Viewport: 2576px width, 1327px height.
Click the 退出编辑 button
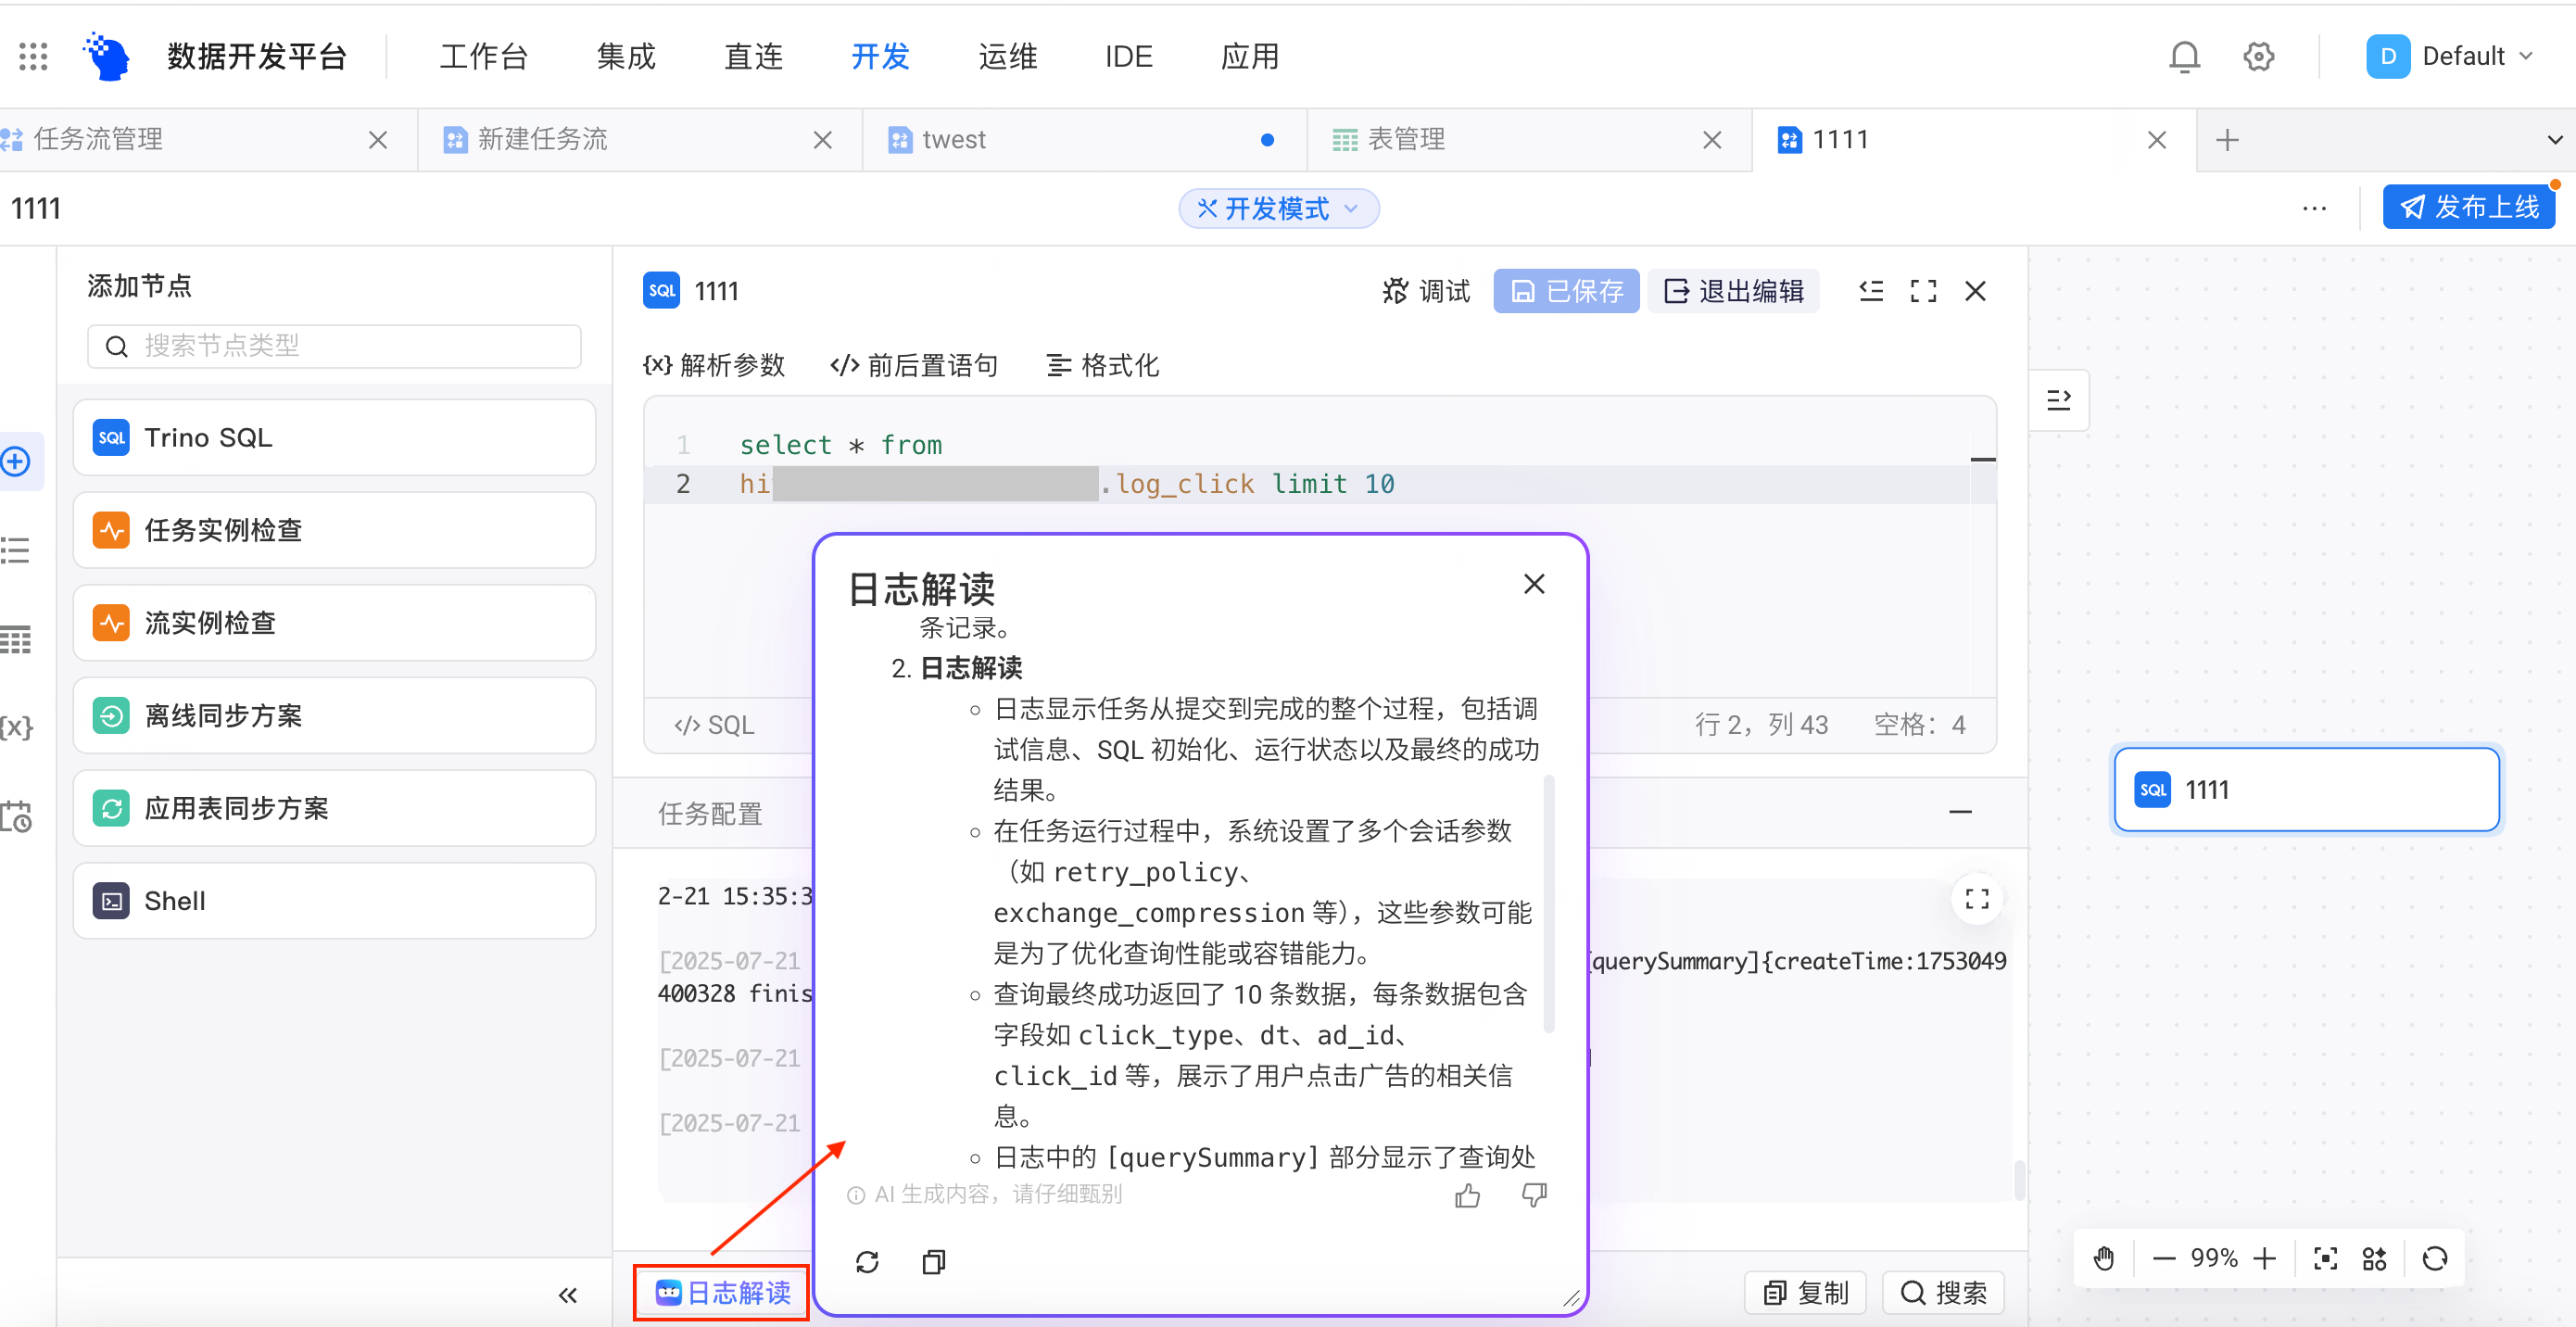point(1733,291)
